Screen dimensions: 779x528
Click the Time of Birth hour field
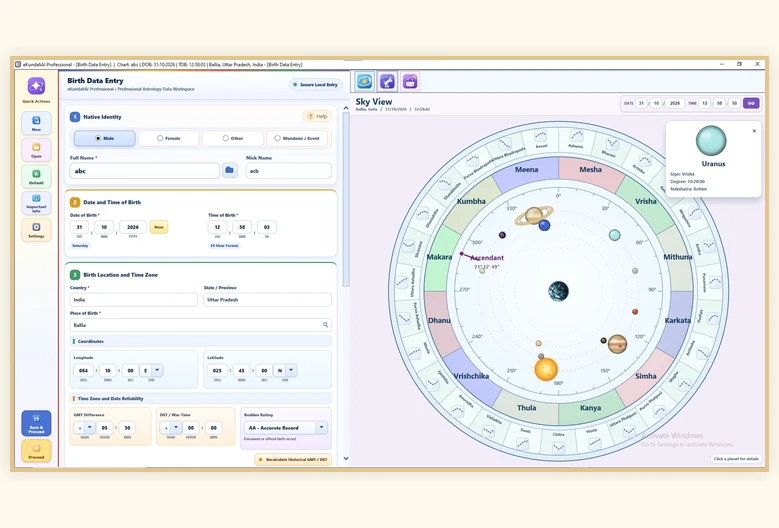click(217, 227)
